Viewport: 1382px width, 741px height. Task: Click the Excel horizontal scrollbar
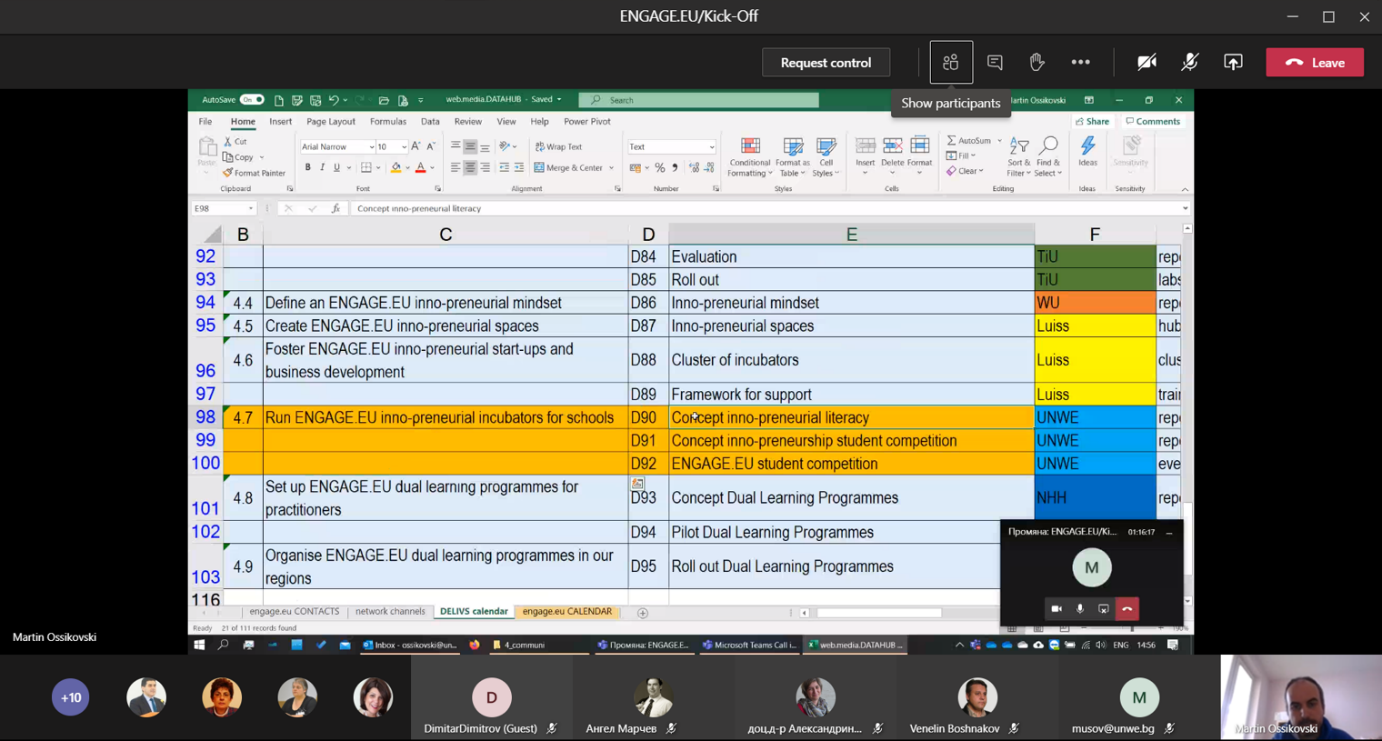[x=879, y=613]
